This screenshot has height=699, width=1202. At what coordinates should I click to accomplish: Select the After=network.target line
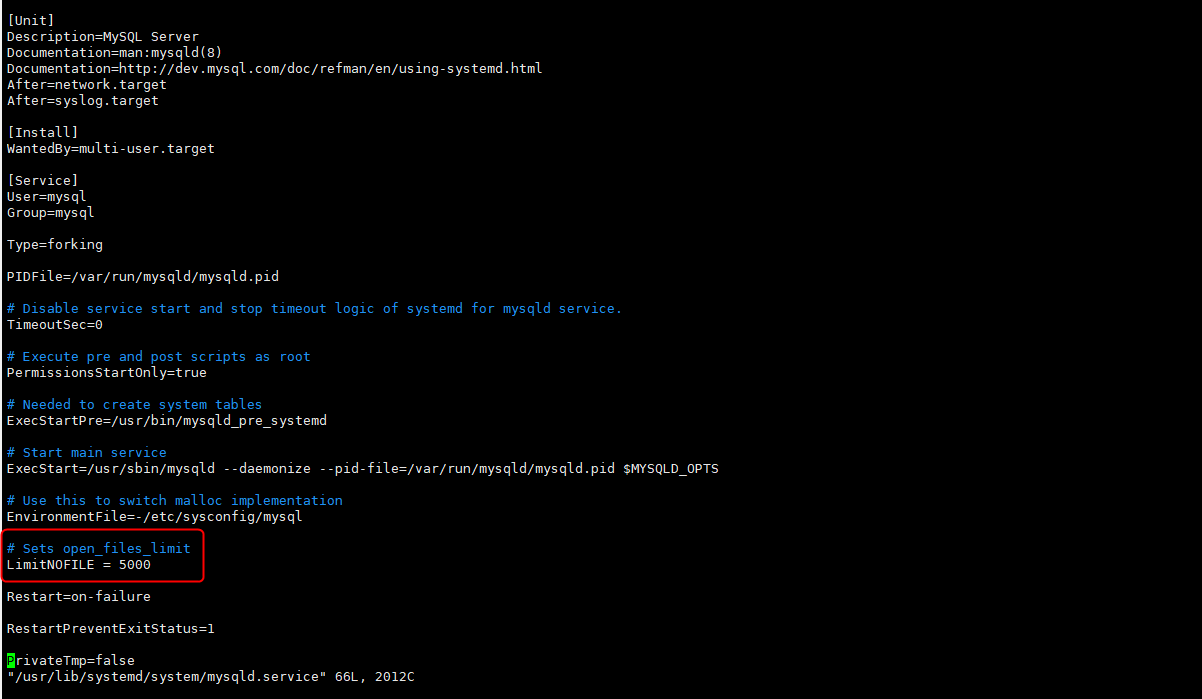pyautogui.click(x=87, y=84)
